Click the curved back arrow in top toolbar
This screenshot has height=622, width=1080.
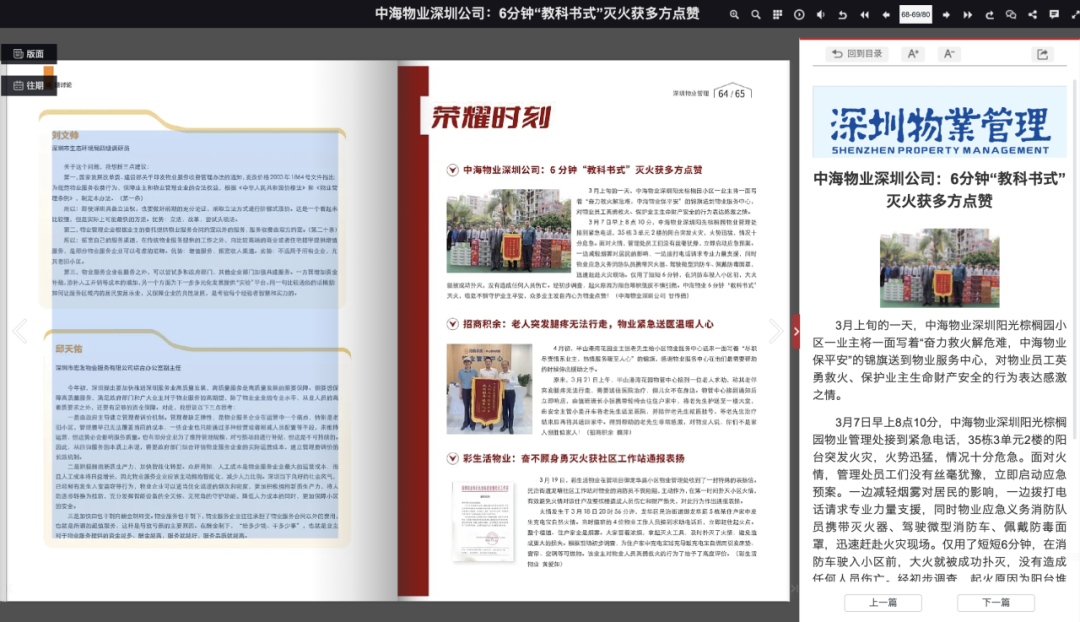click(842, 14)
